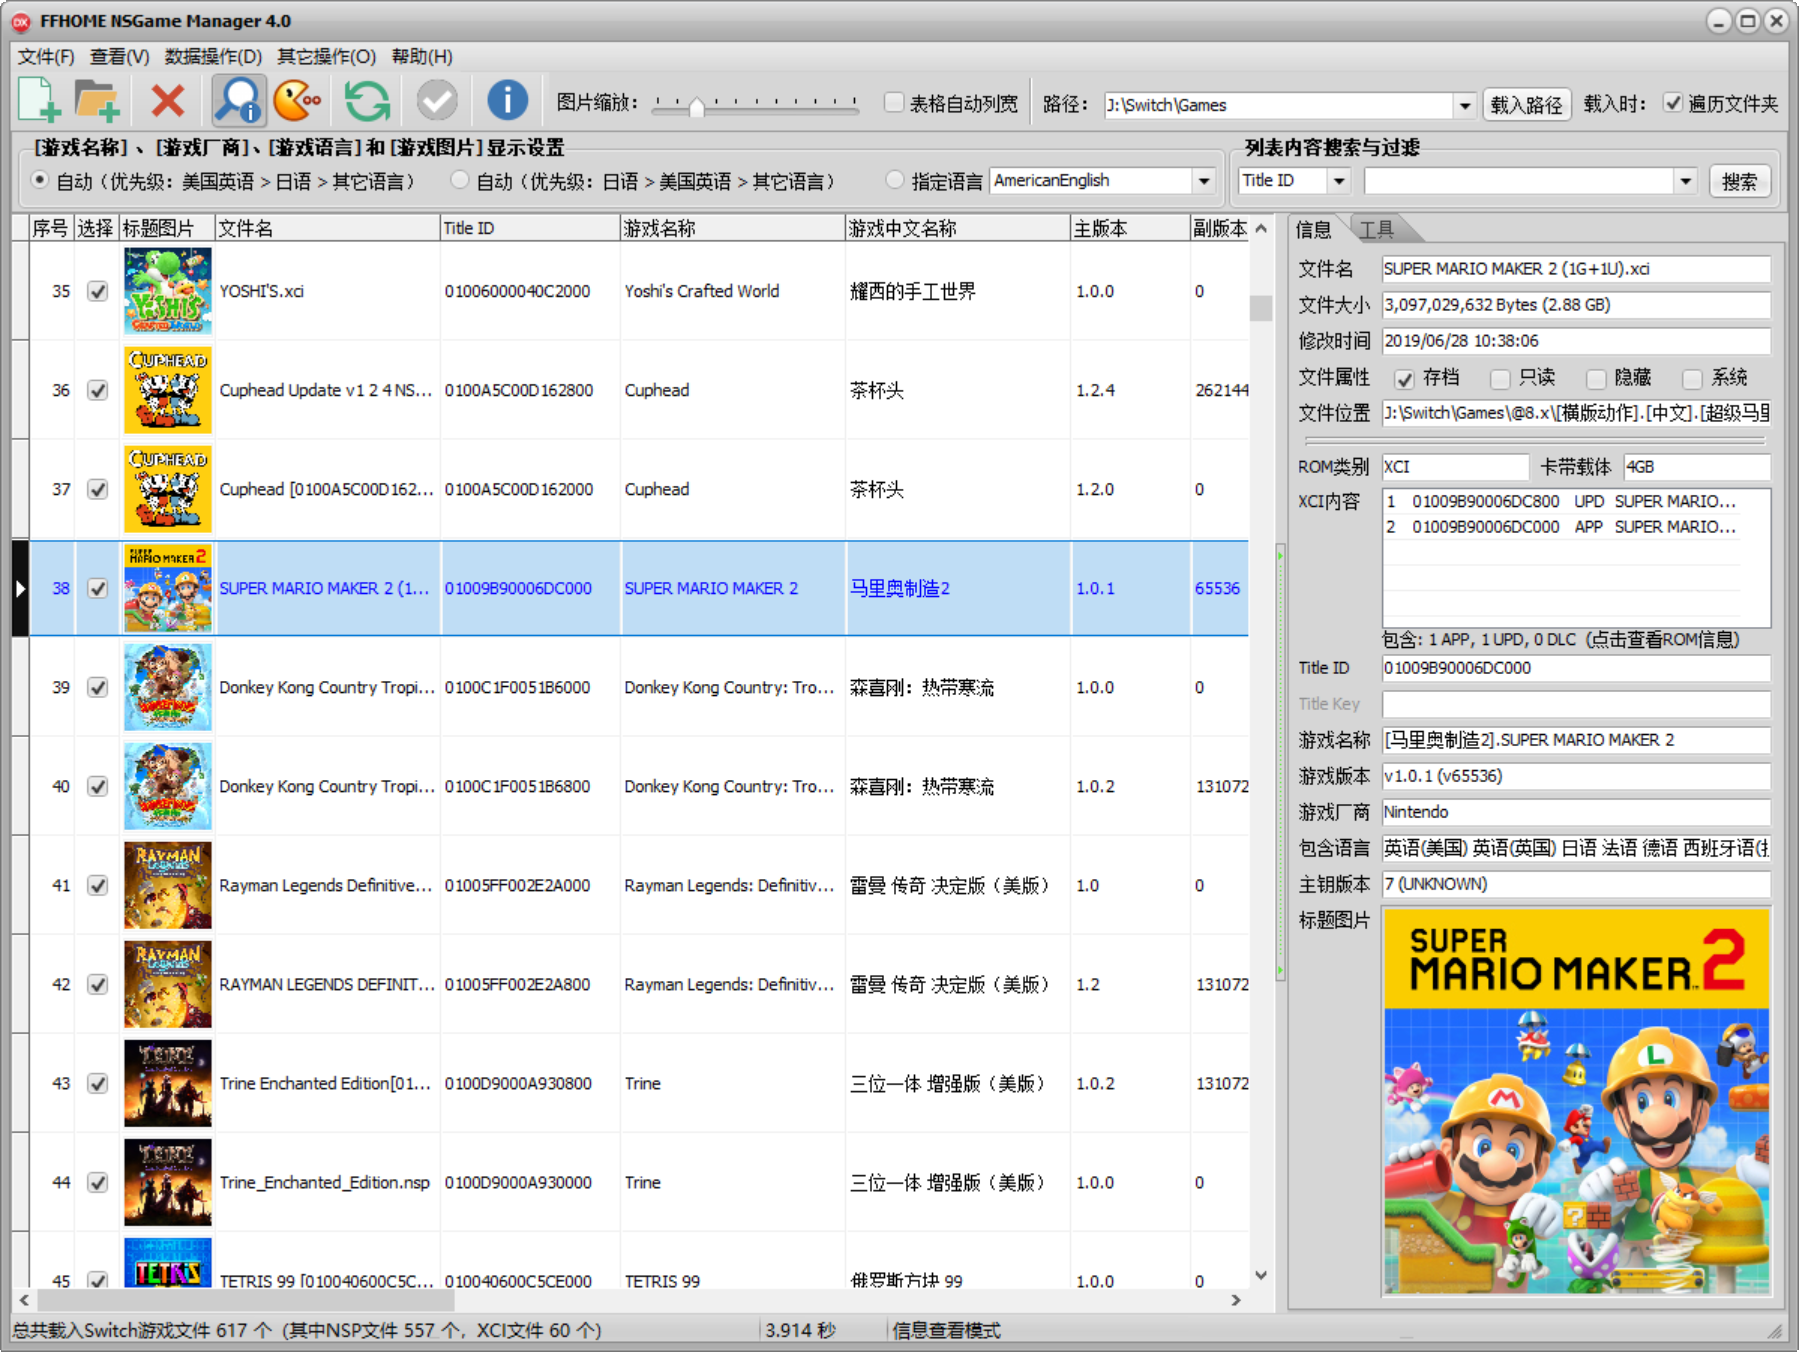
Task: Open the 数据操作(D) menu
Action: coord(213,57)
